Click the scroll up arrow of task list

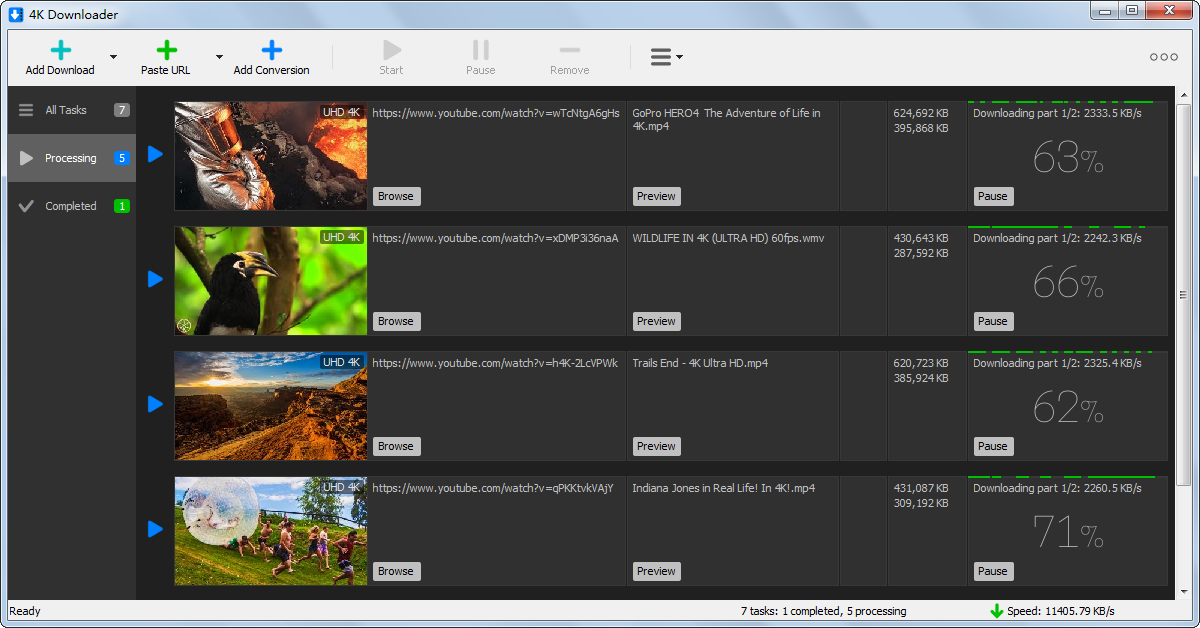coord(1184,95)
